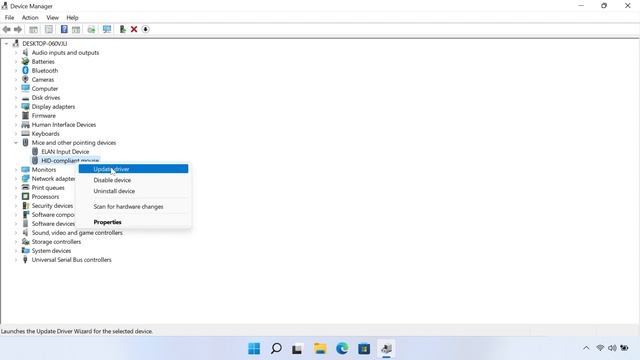The width and height of the screenshot is (640, 360).
Task: Select the Keyboards category
Action: (45, 133)
